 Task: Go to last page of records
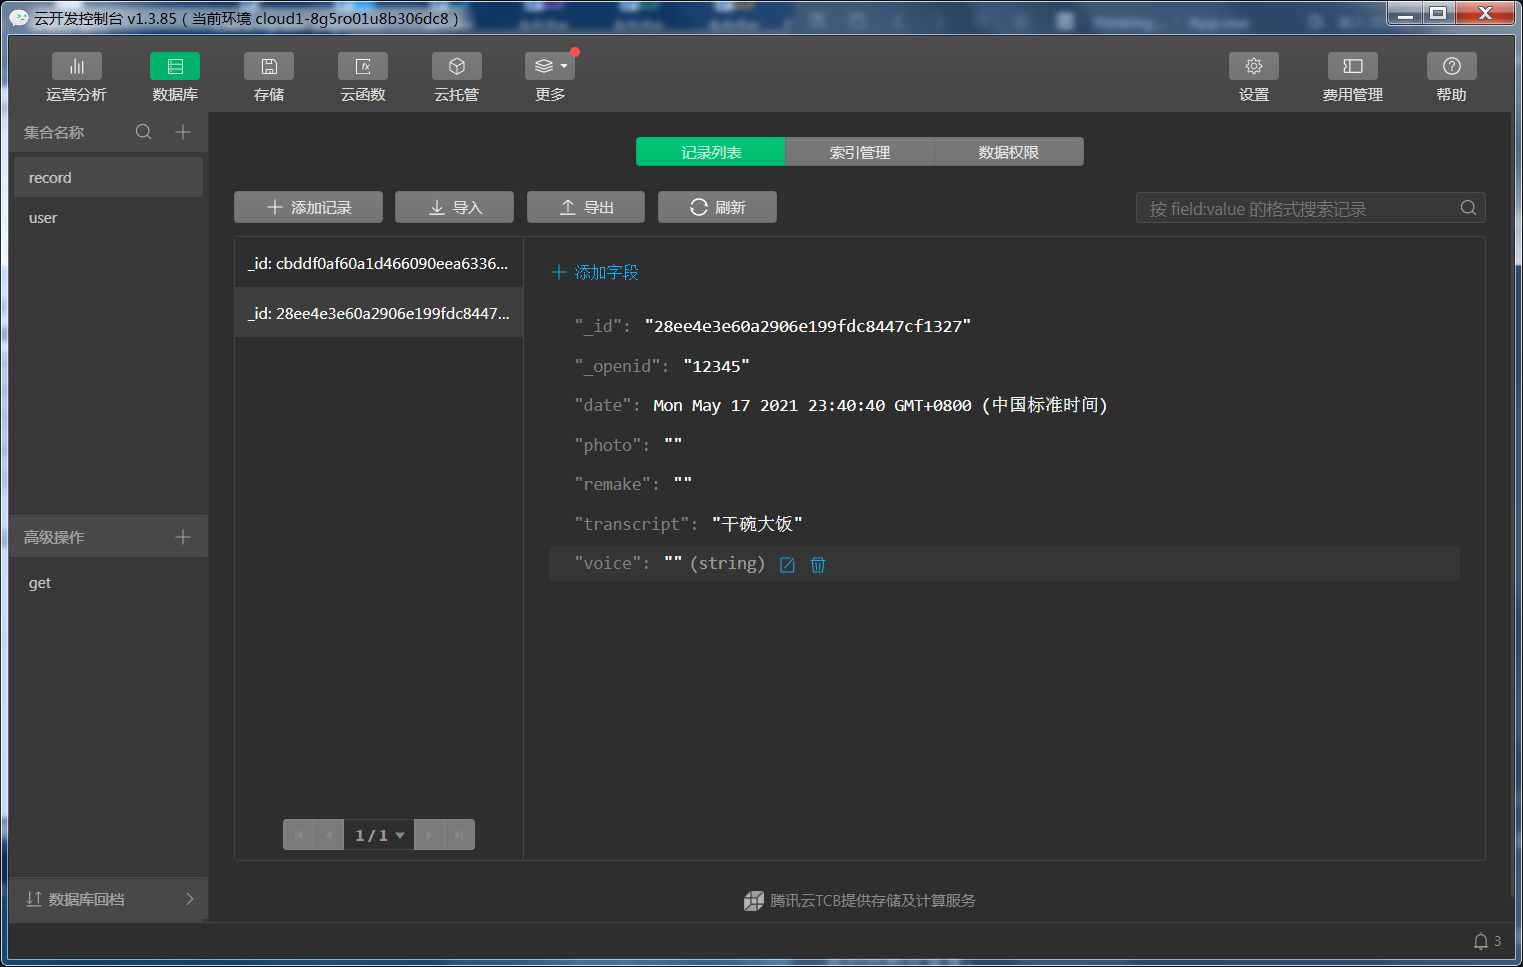pos(459,835)
